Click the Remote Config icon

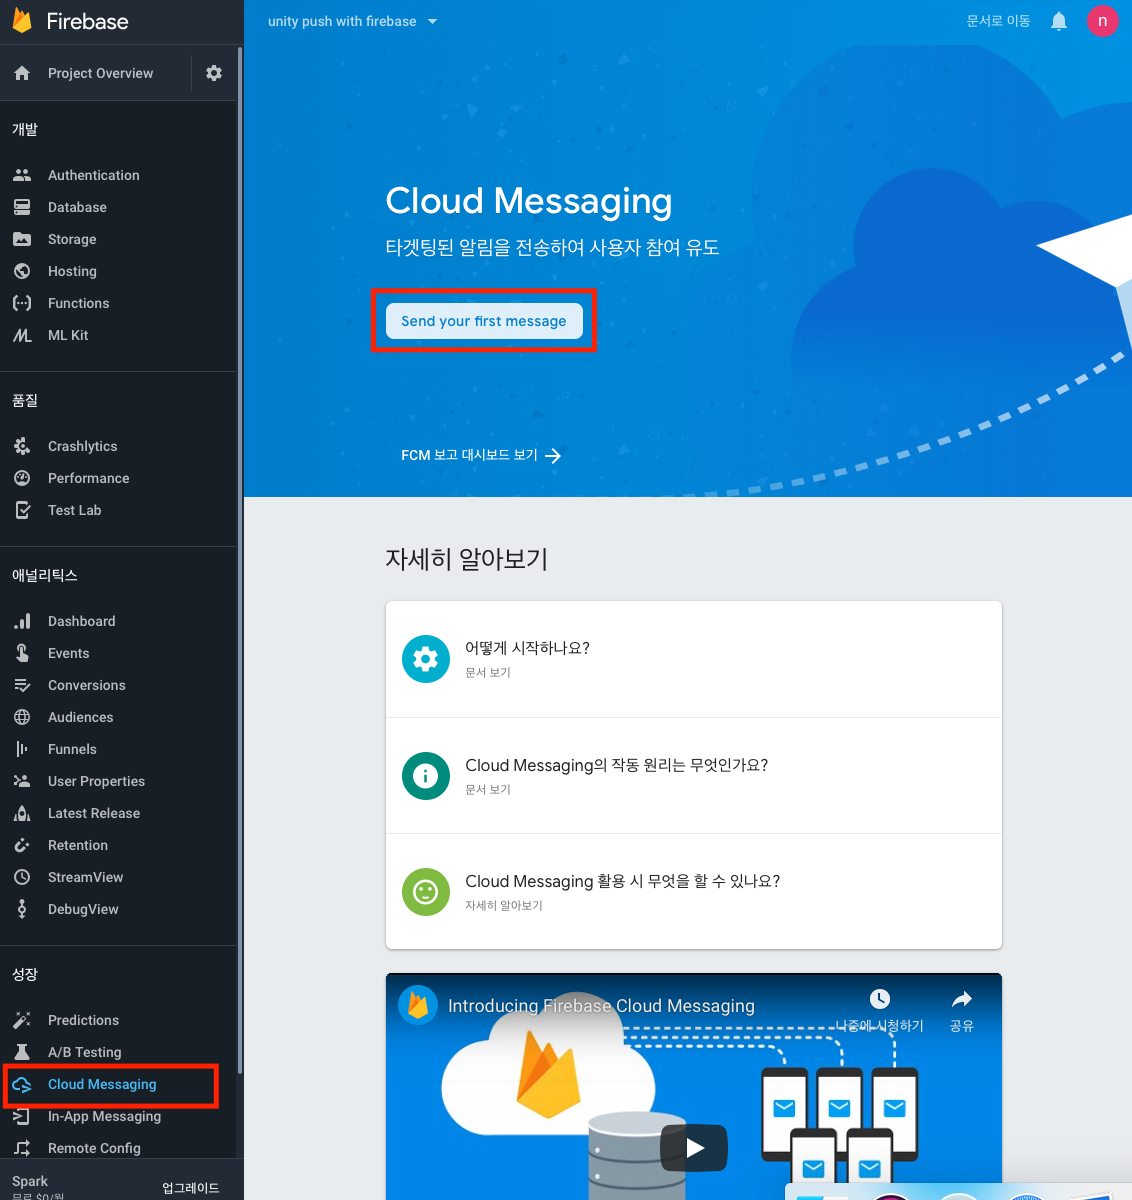(x=22, y=1148)
